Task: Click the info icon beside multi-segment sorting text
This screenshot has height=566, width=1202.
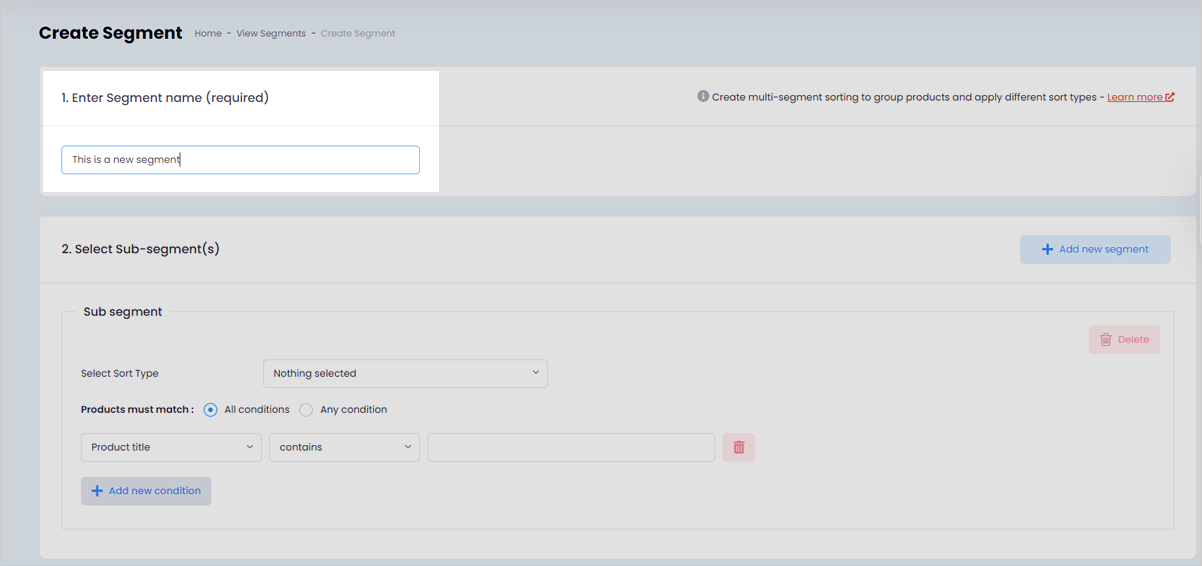Action: pos(703,97)
